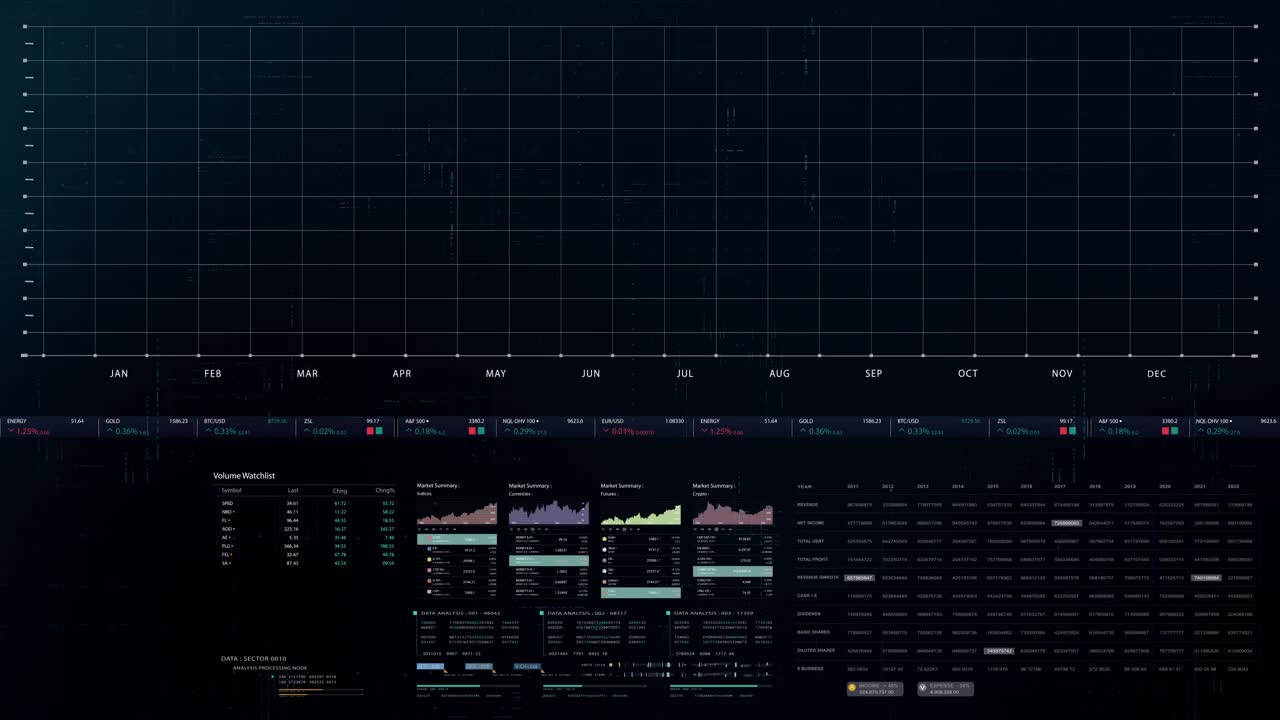The image size is (1280, 720).
Task: Click the Data Analysis 002 progress bar
Action: (595, 686)
